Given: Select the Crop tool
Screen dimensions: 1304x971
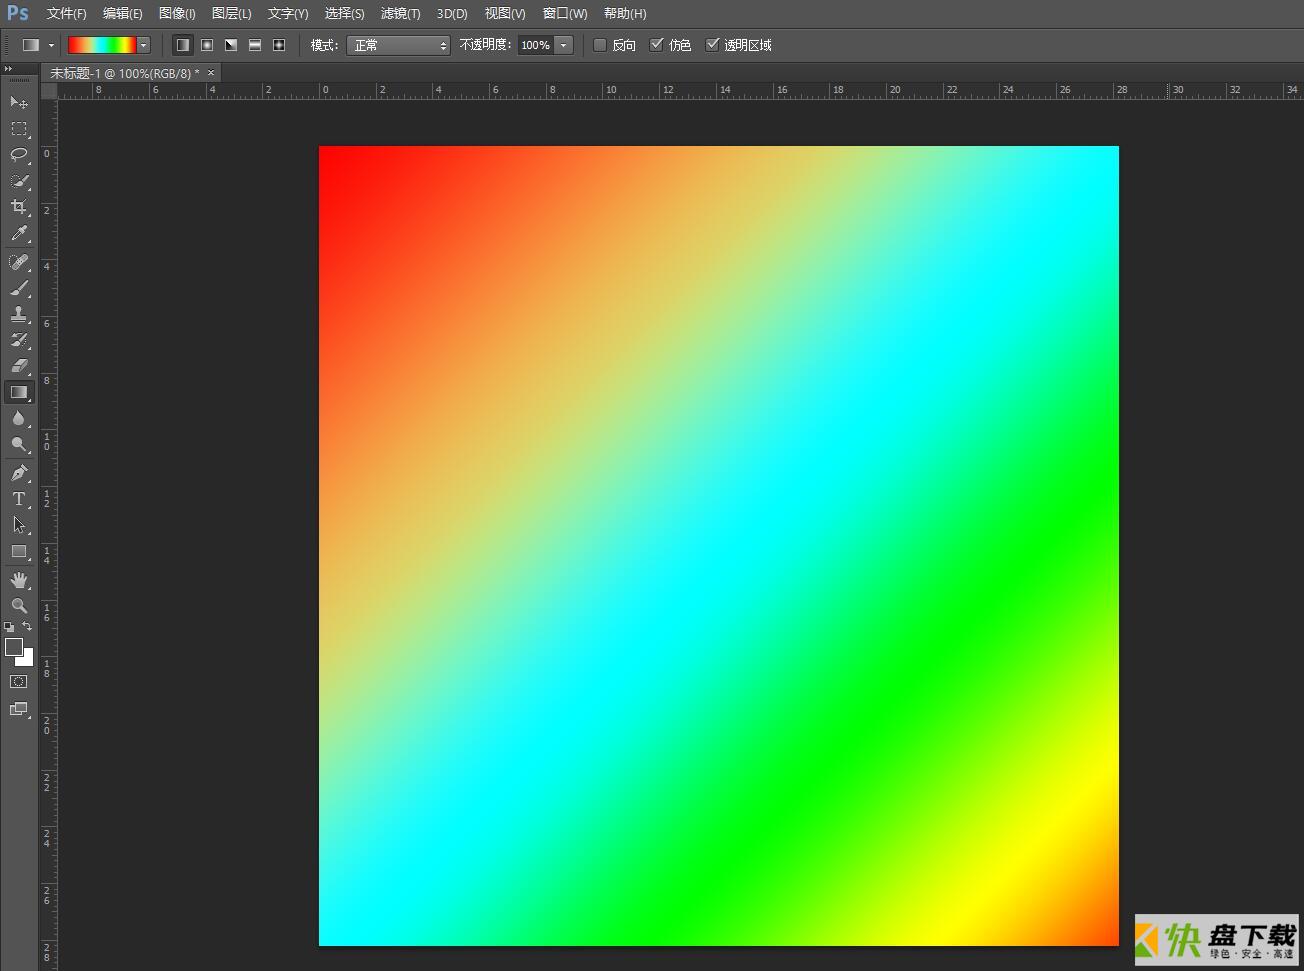Looking at the screenshot, I should pyautogui.click(x=19, y=207).
